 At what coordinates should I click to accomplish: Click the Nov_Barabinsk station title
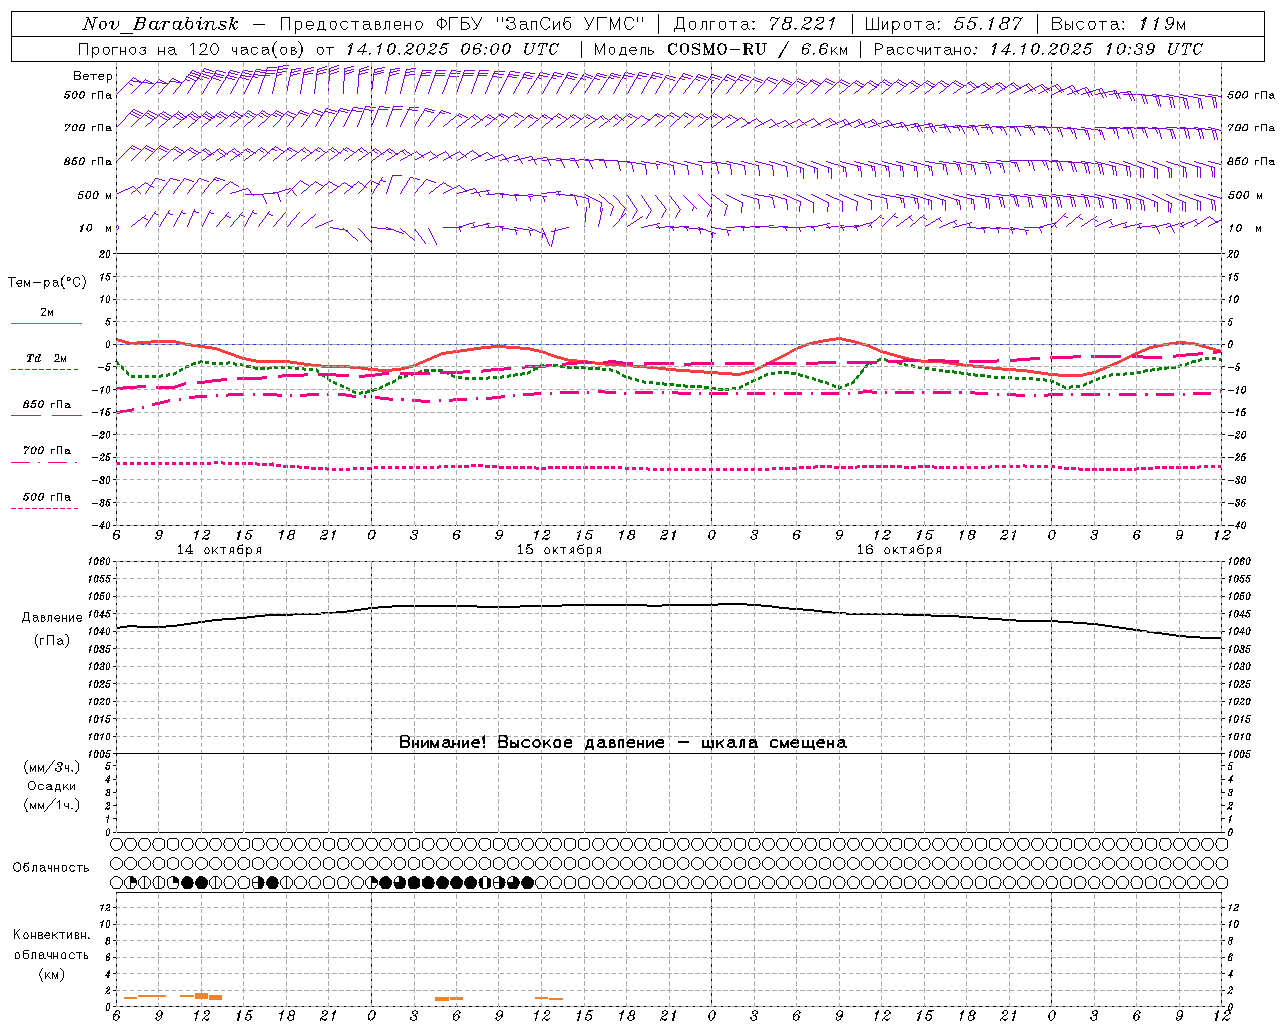[x=160, y=24]
